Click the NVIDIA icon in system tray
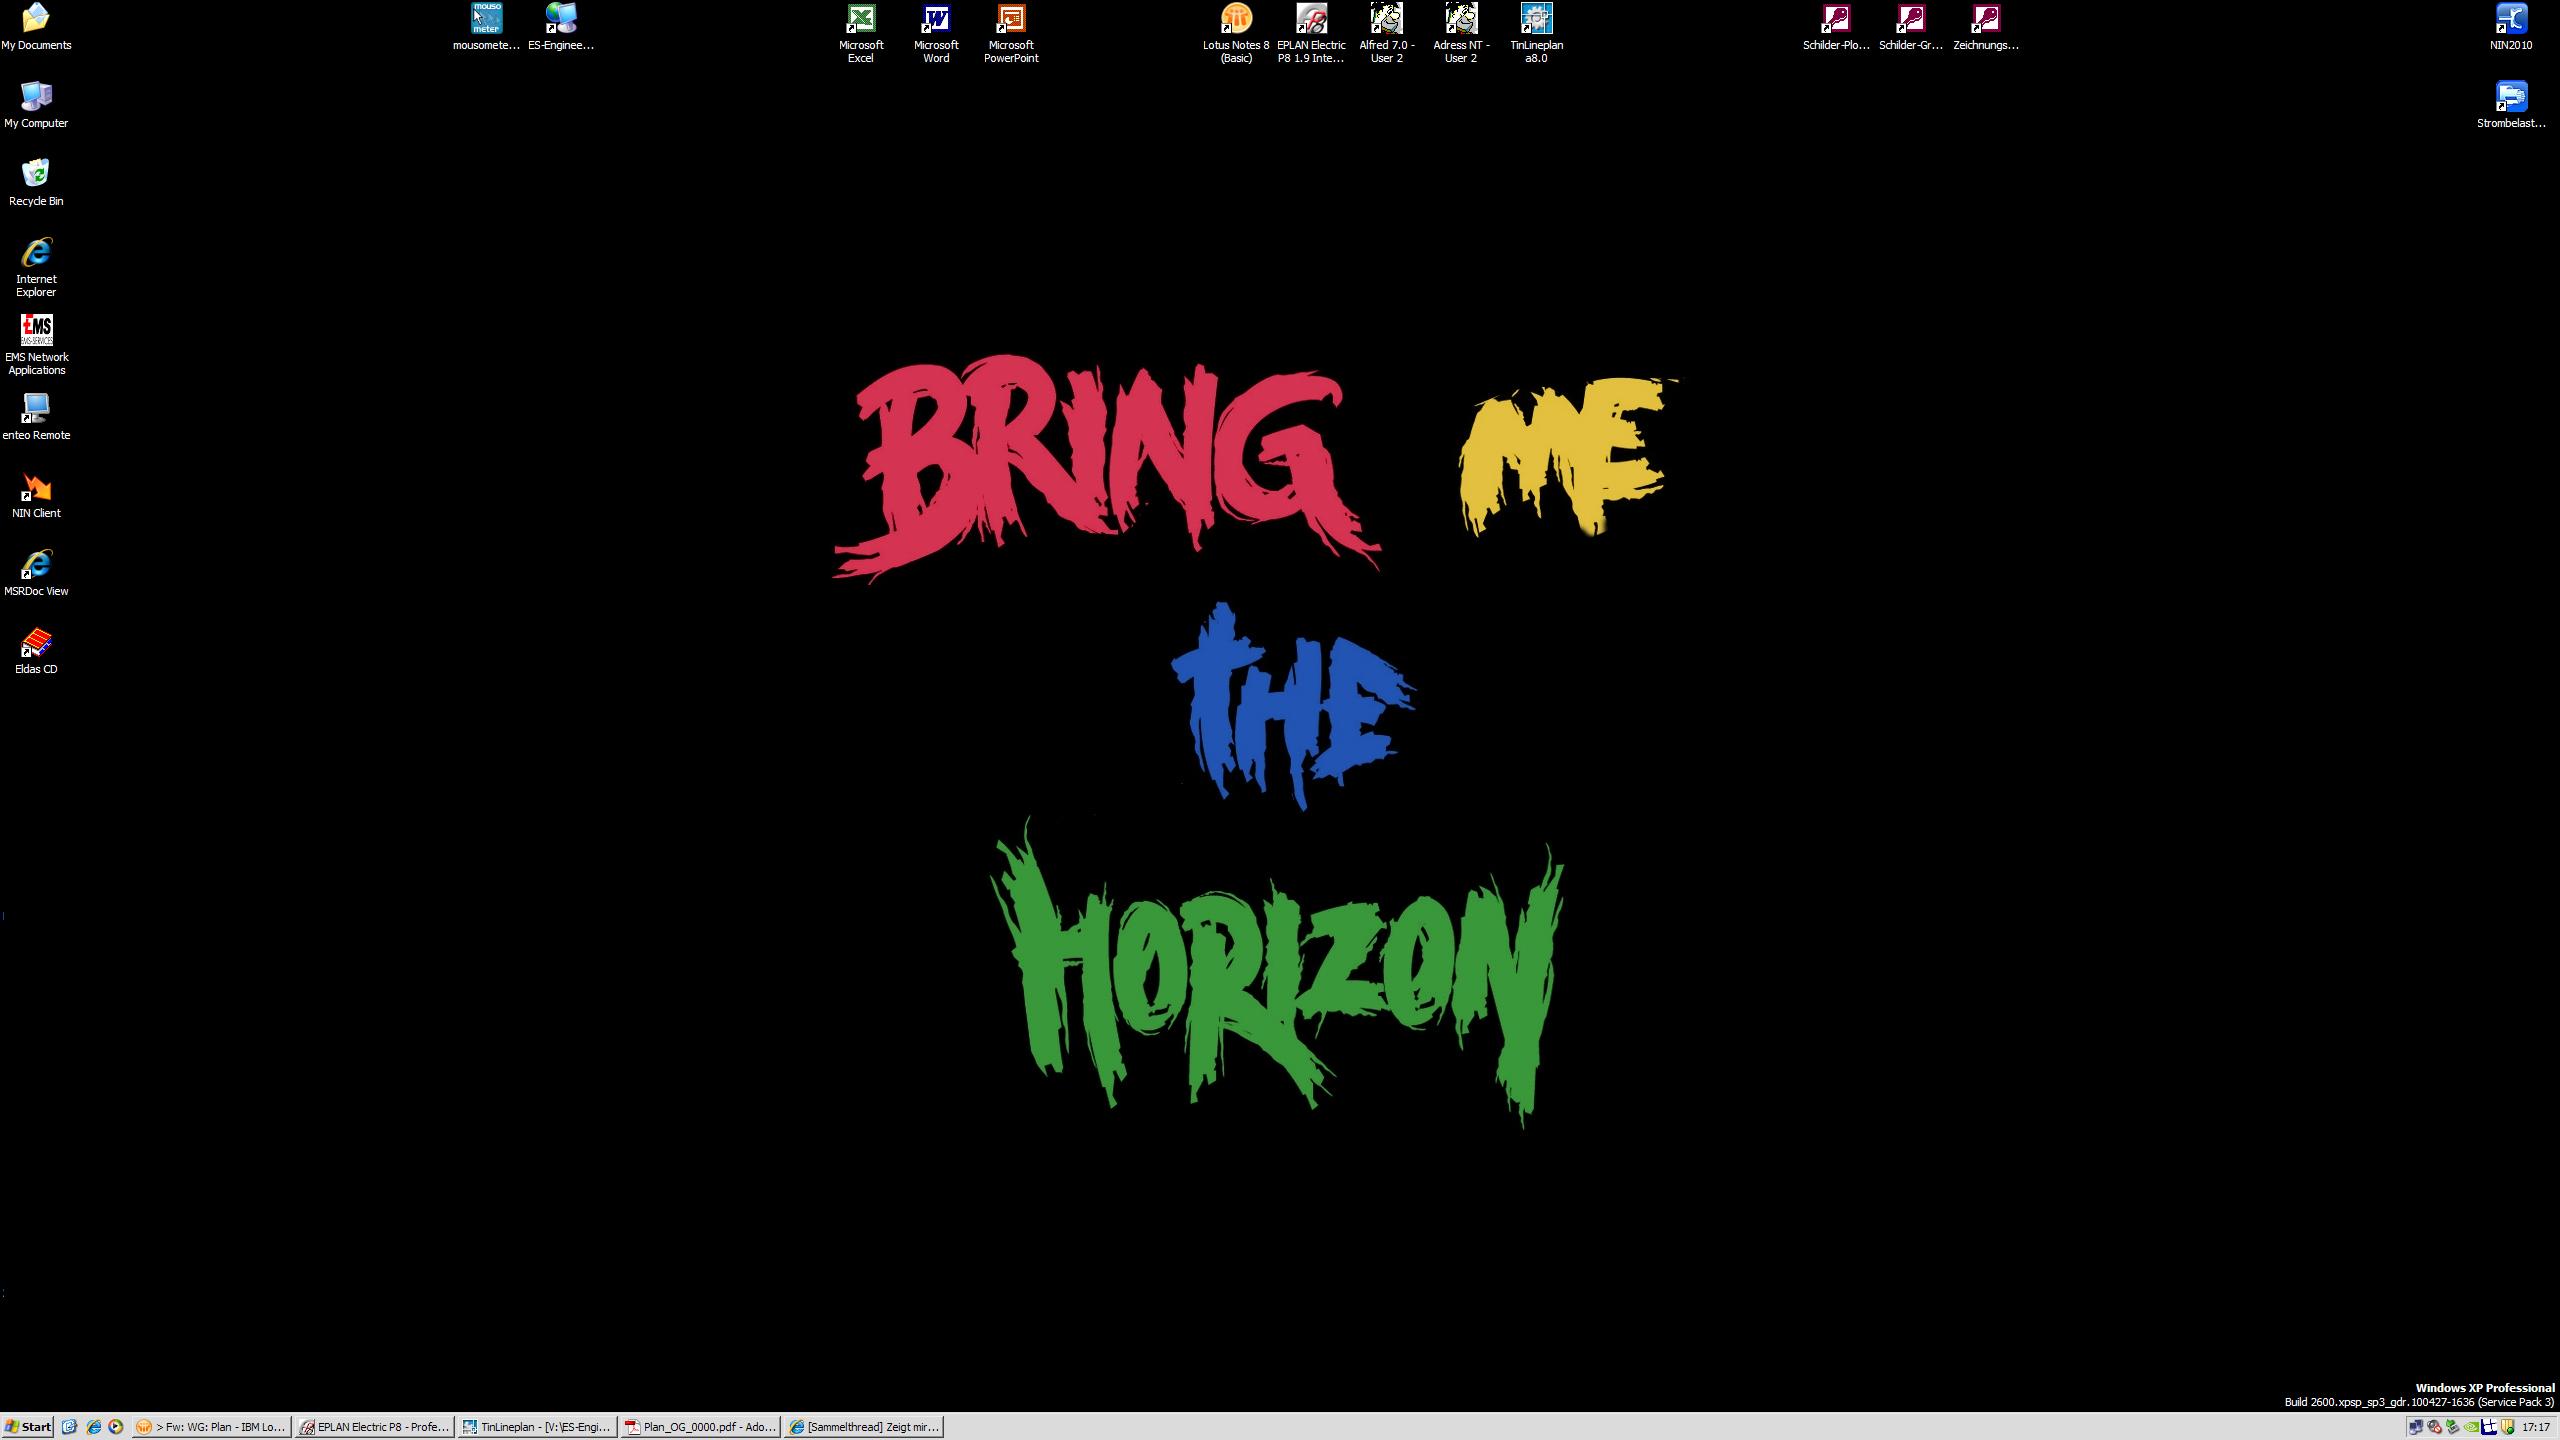 (2471, 1427)
